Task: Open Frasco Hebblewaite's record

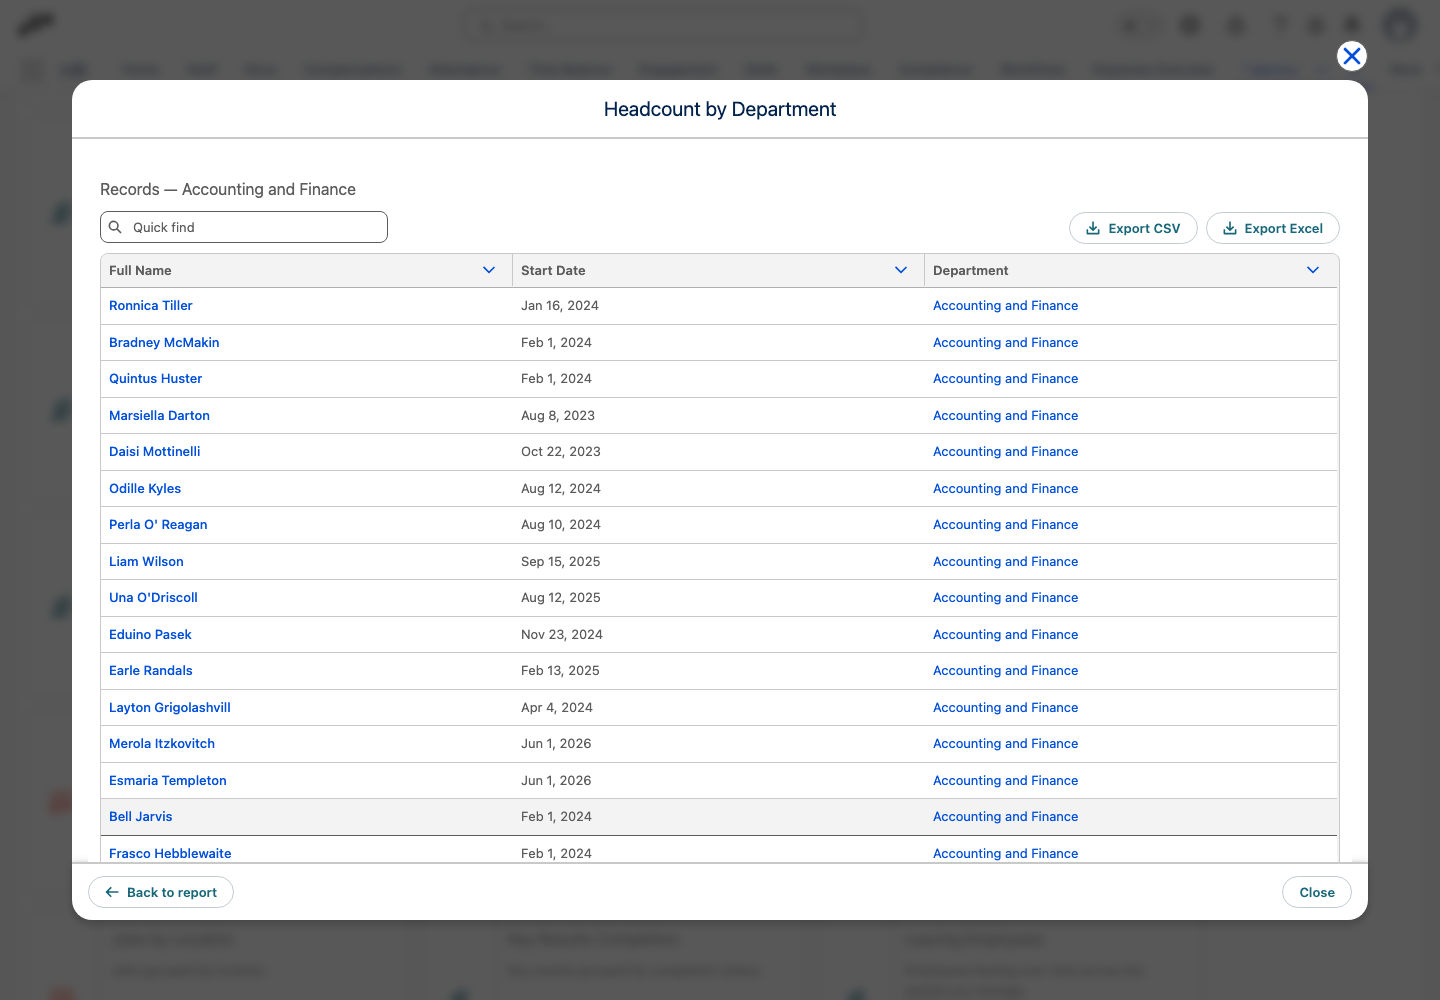Action: 170,853
